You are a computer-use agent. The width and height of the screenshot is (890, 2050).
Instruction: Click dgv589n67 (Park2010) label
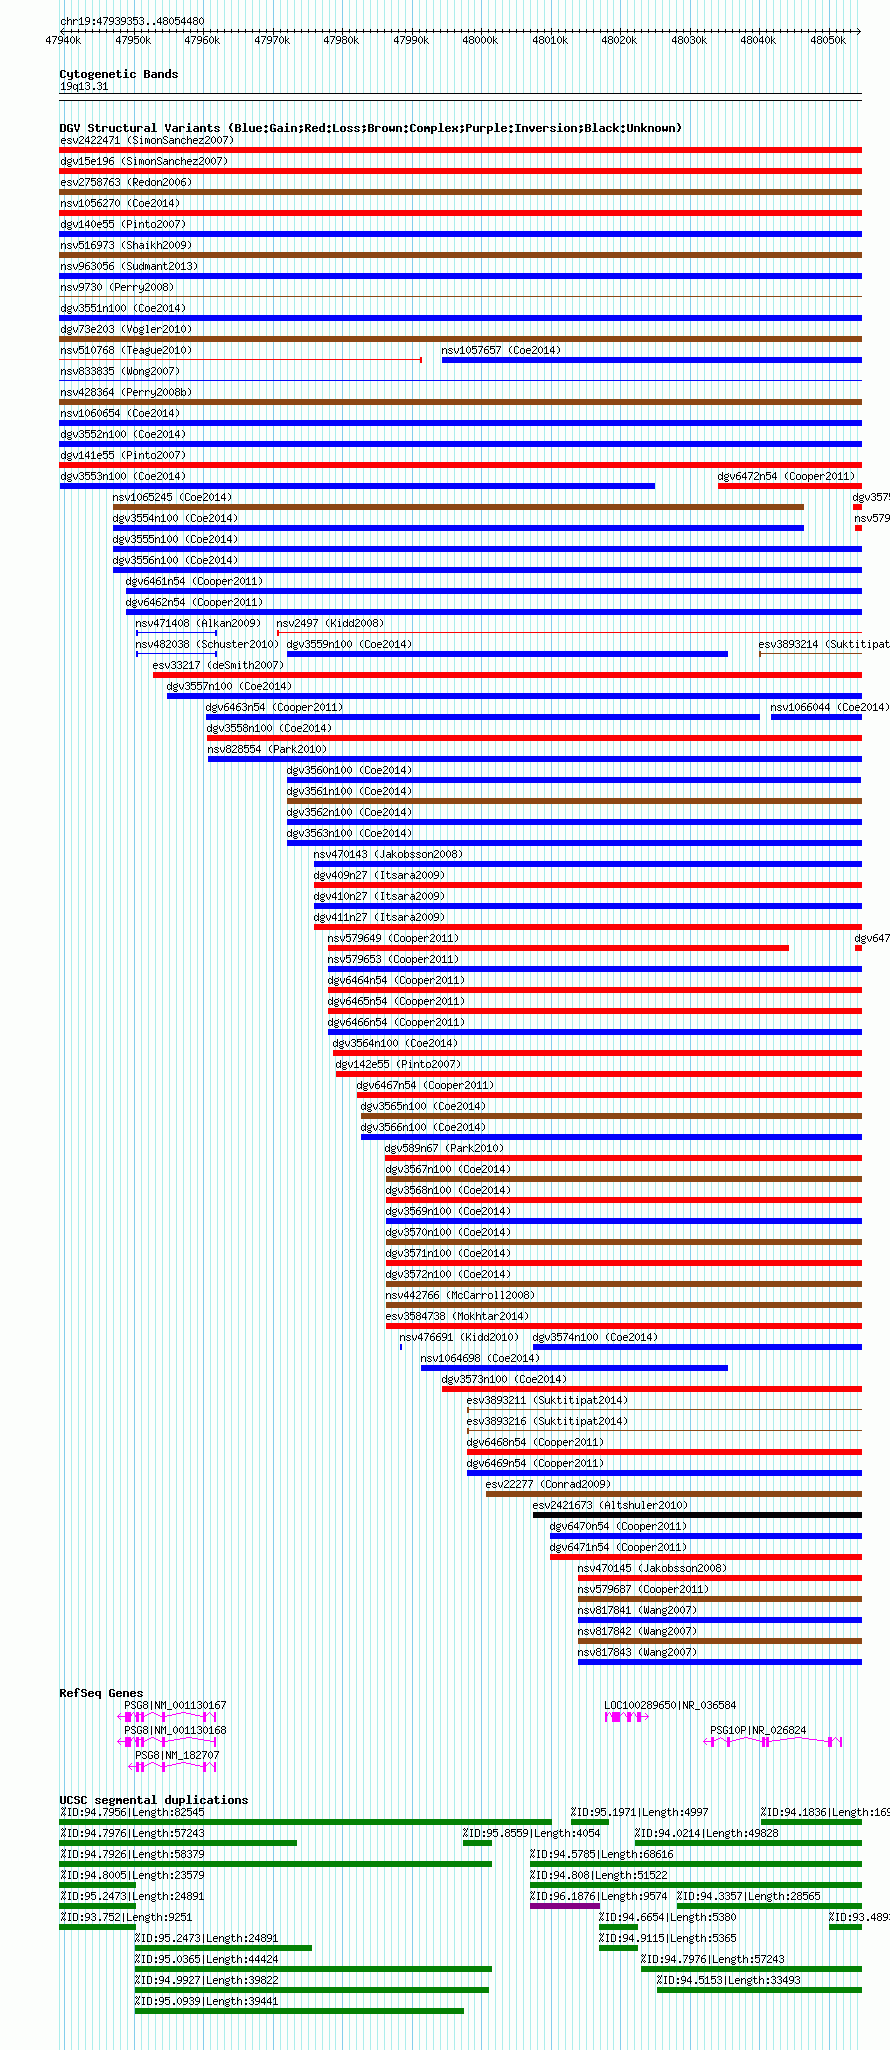point(445,1148)
